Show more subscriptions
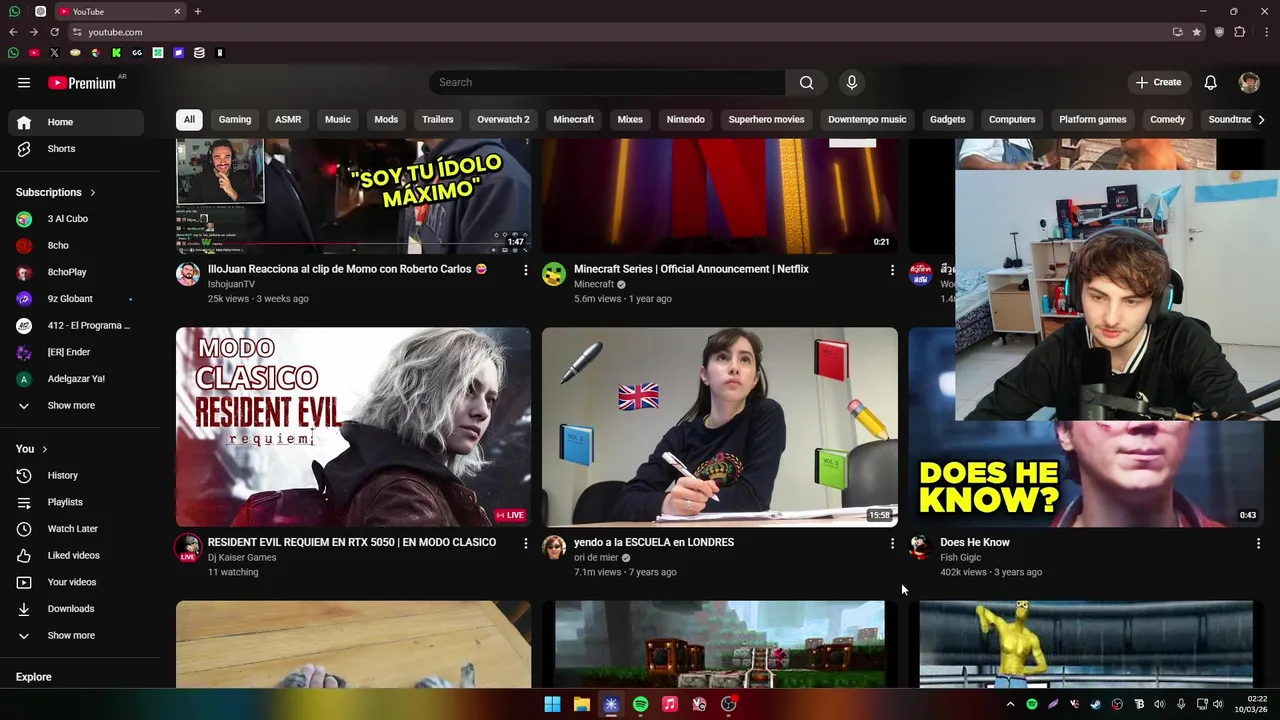 (76, 406)
